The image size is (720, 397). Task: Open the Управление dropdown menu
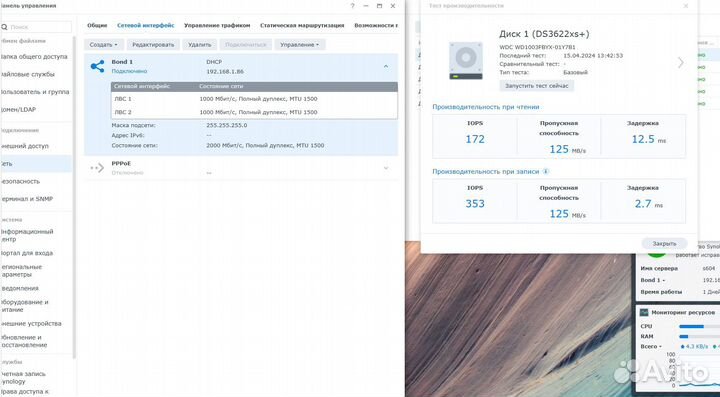coord(300,45)
